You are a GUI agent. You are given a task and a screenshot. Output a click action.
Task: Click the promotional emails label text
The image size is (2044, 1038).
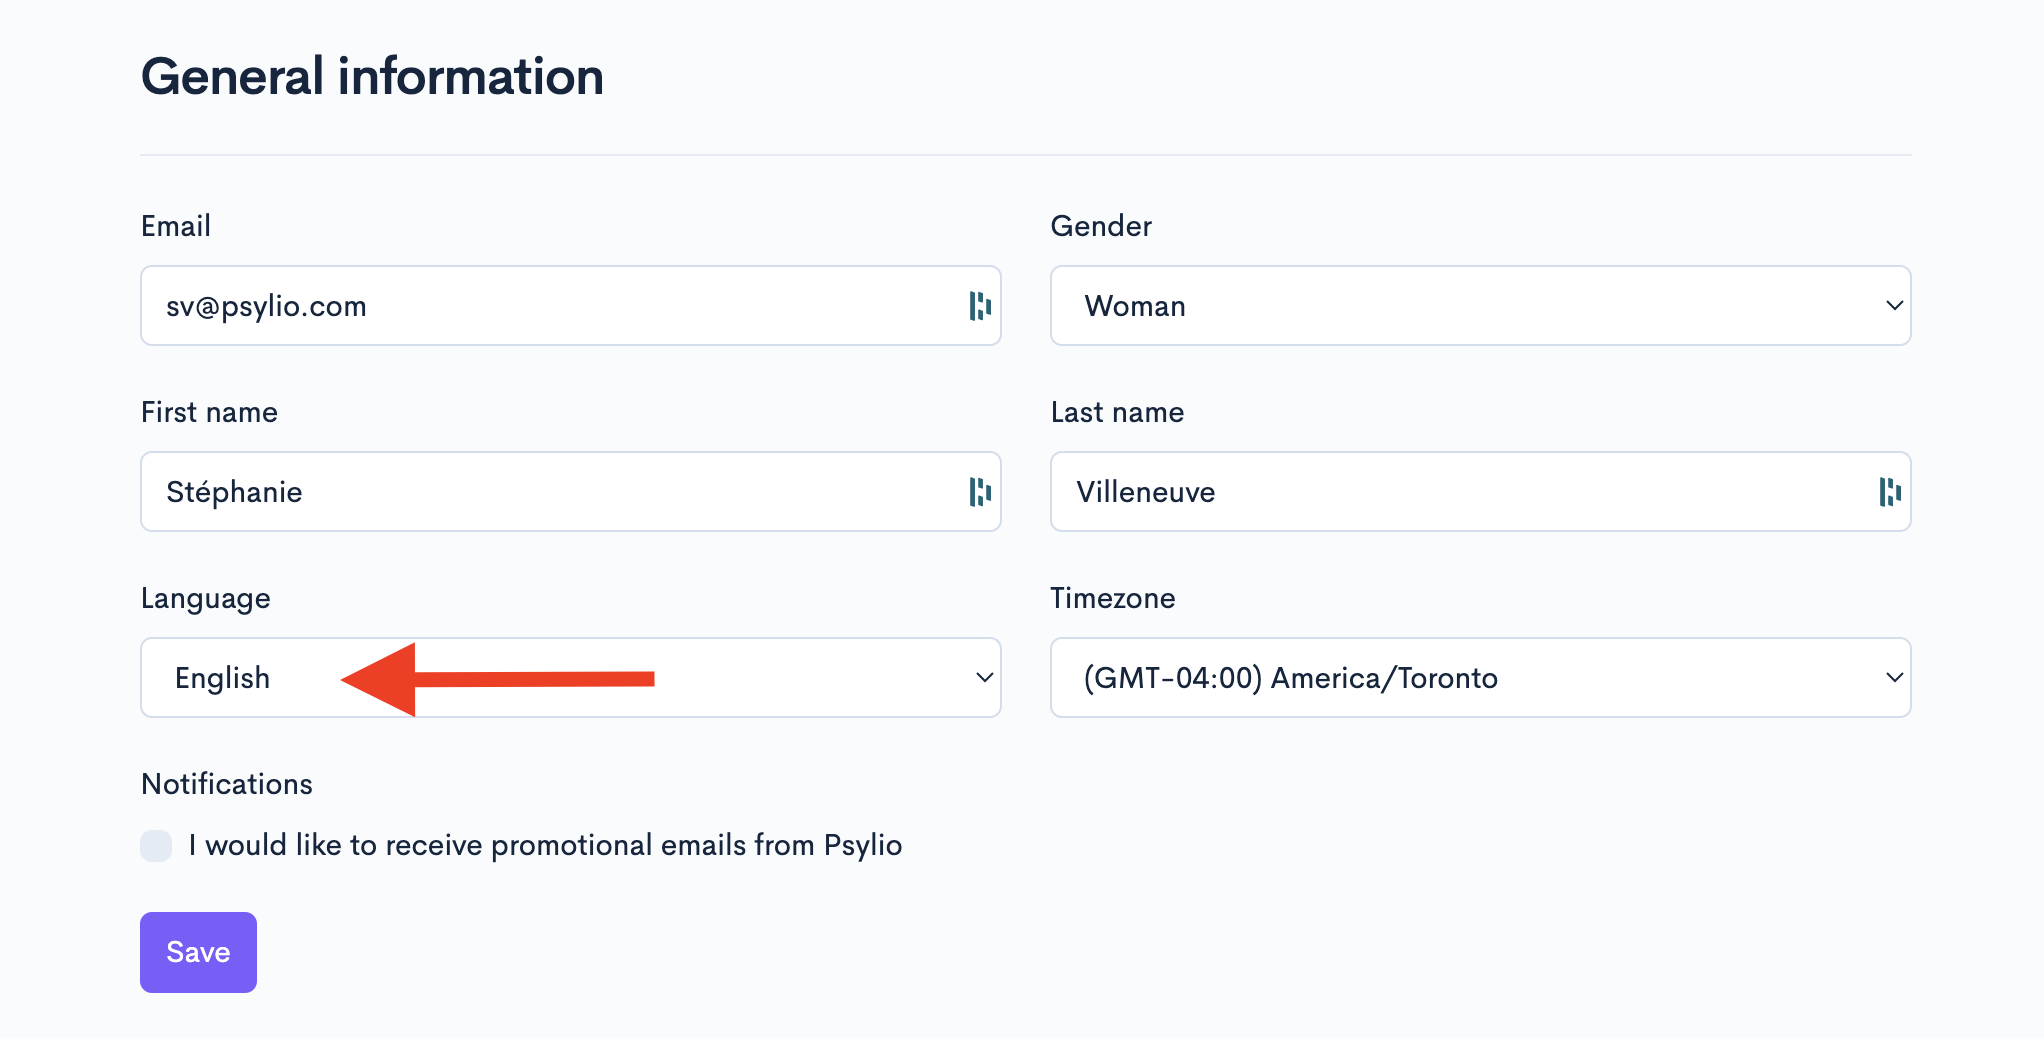(545, 846)
